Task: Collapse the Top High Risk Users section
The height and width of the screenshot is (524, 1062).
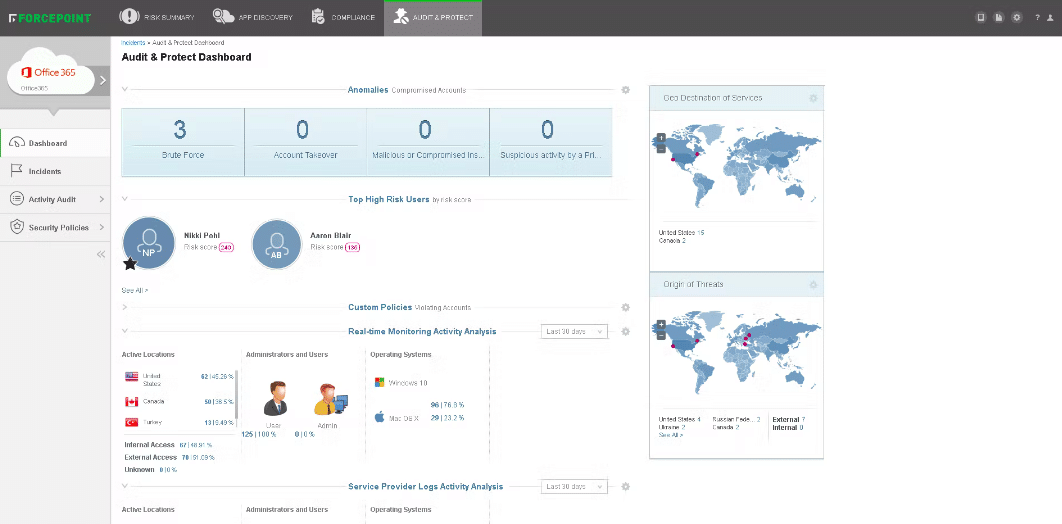Action: coord(125,199)
